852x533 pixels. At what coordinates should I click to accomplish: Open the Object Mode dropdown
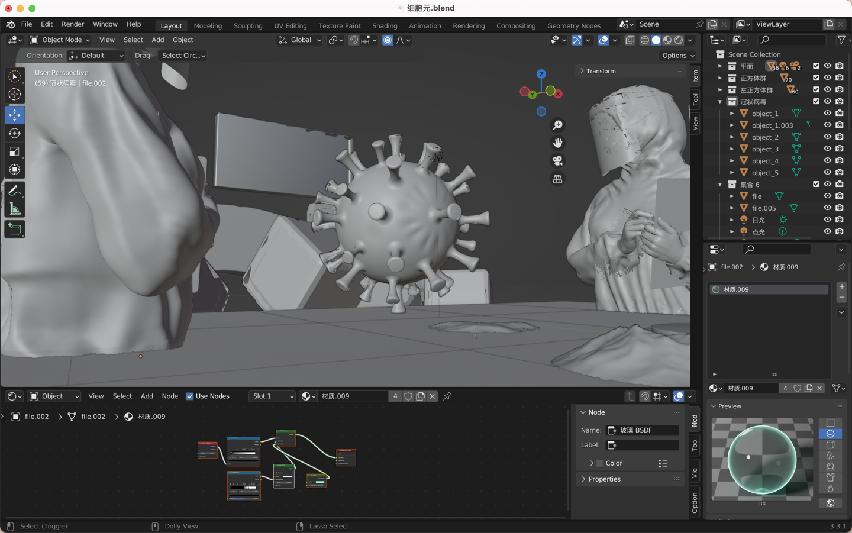pyautogui.click(x=60, y=40)
